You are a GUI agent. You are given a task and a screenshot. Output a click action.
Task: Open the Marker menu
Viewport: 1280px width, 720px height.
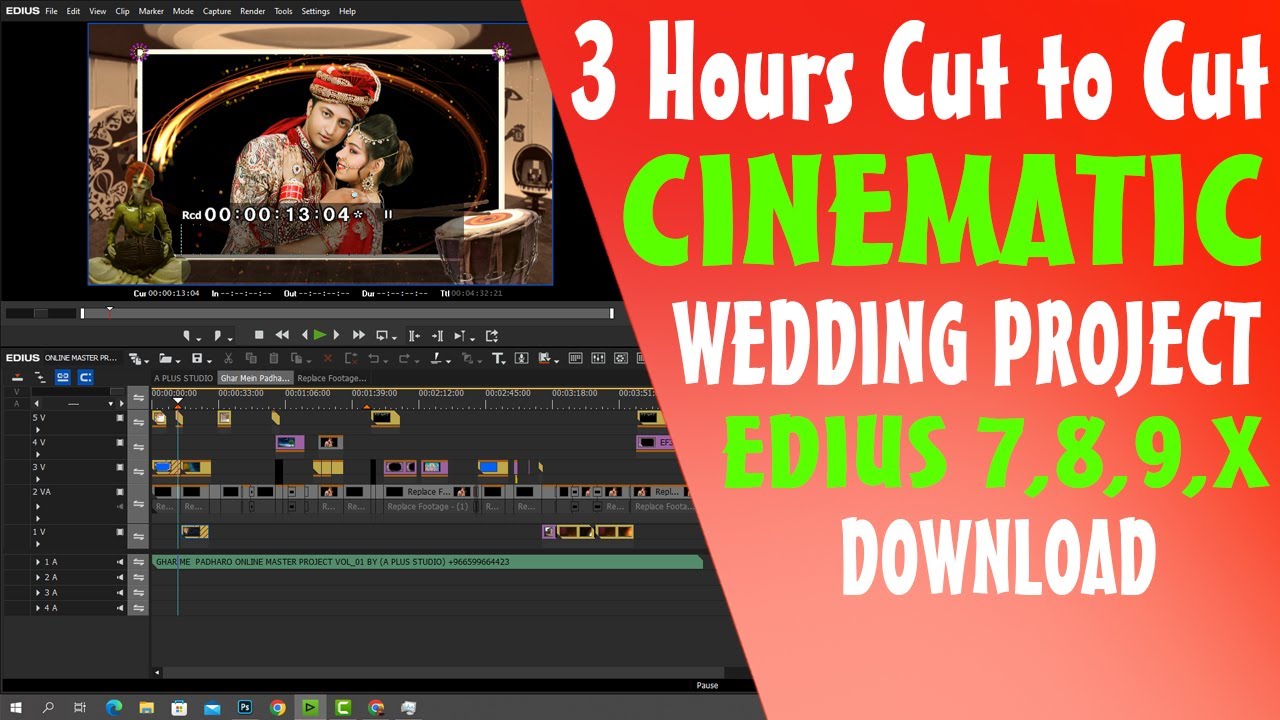pyautogui.click(x=151, y=11)
